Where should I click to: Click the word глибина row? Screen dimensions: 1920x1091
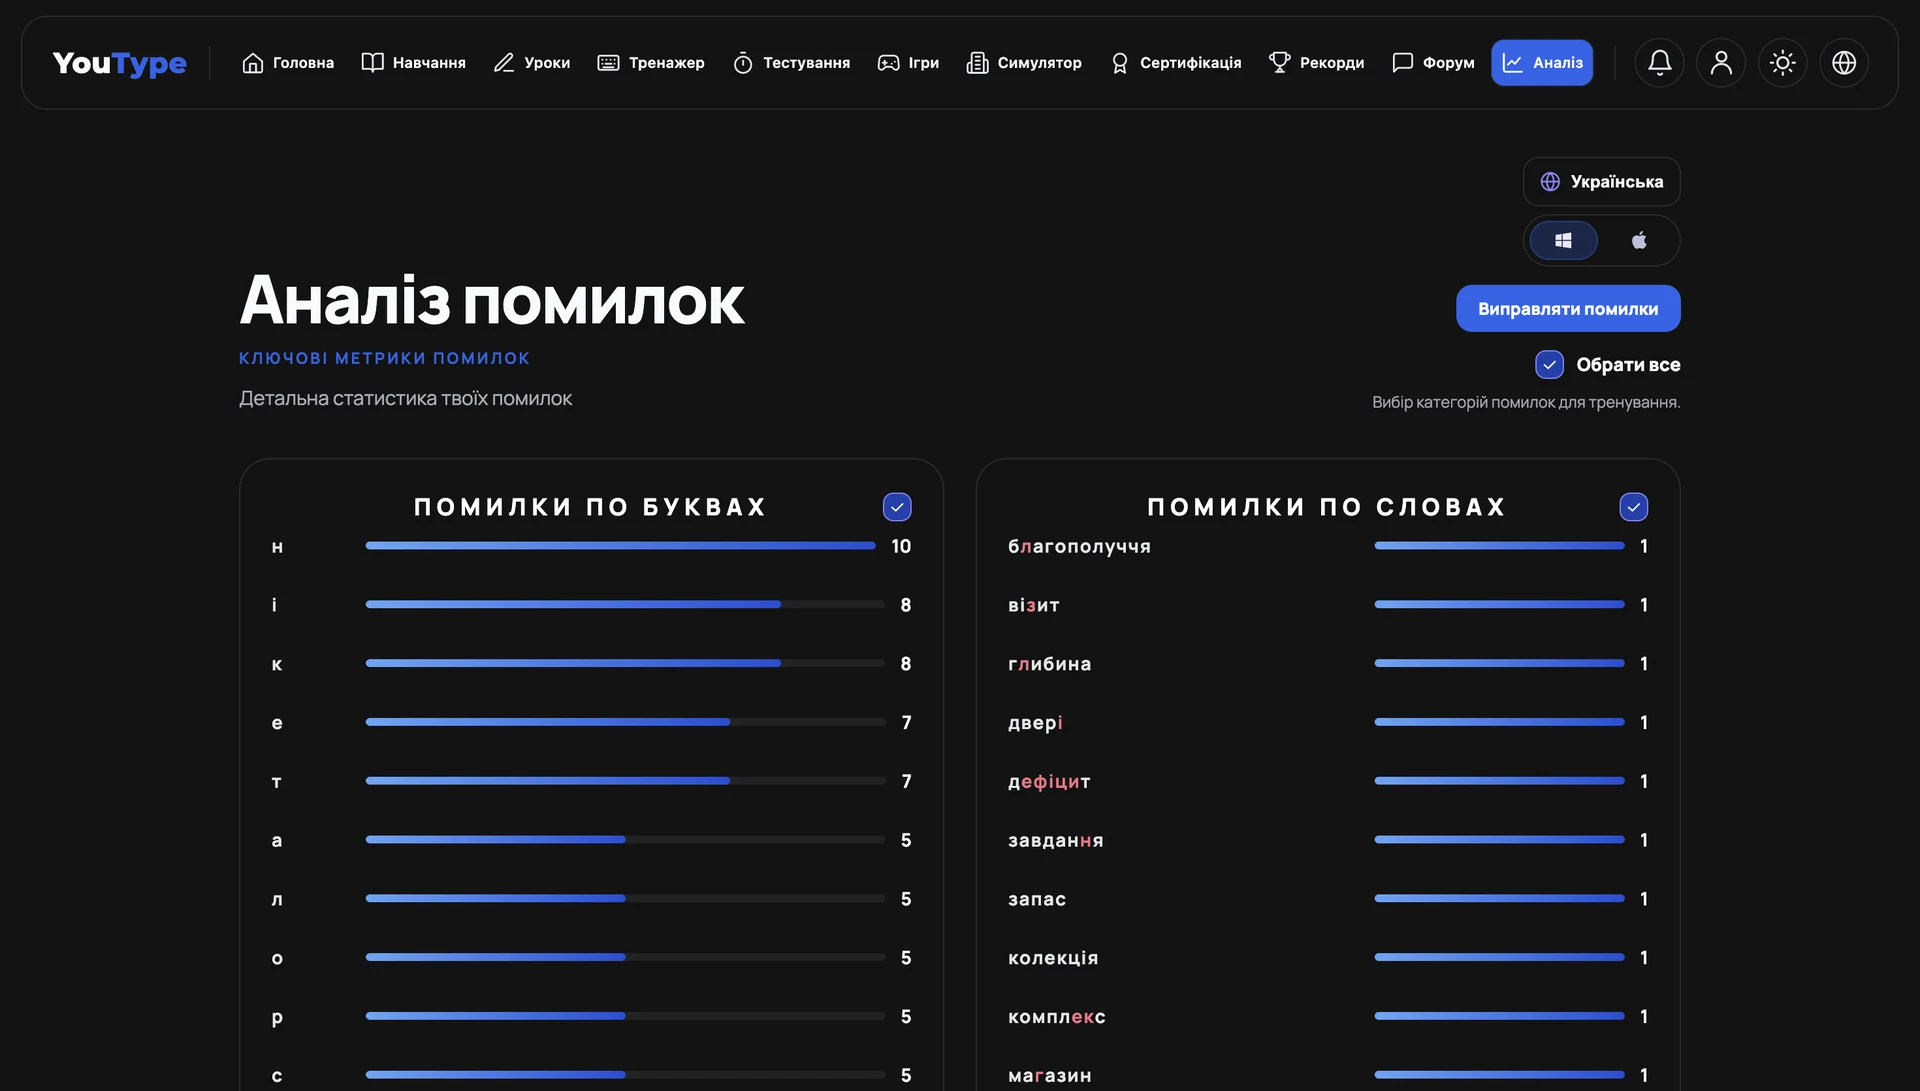(x=1327, y=664)
